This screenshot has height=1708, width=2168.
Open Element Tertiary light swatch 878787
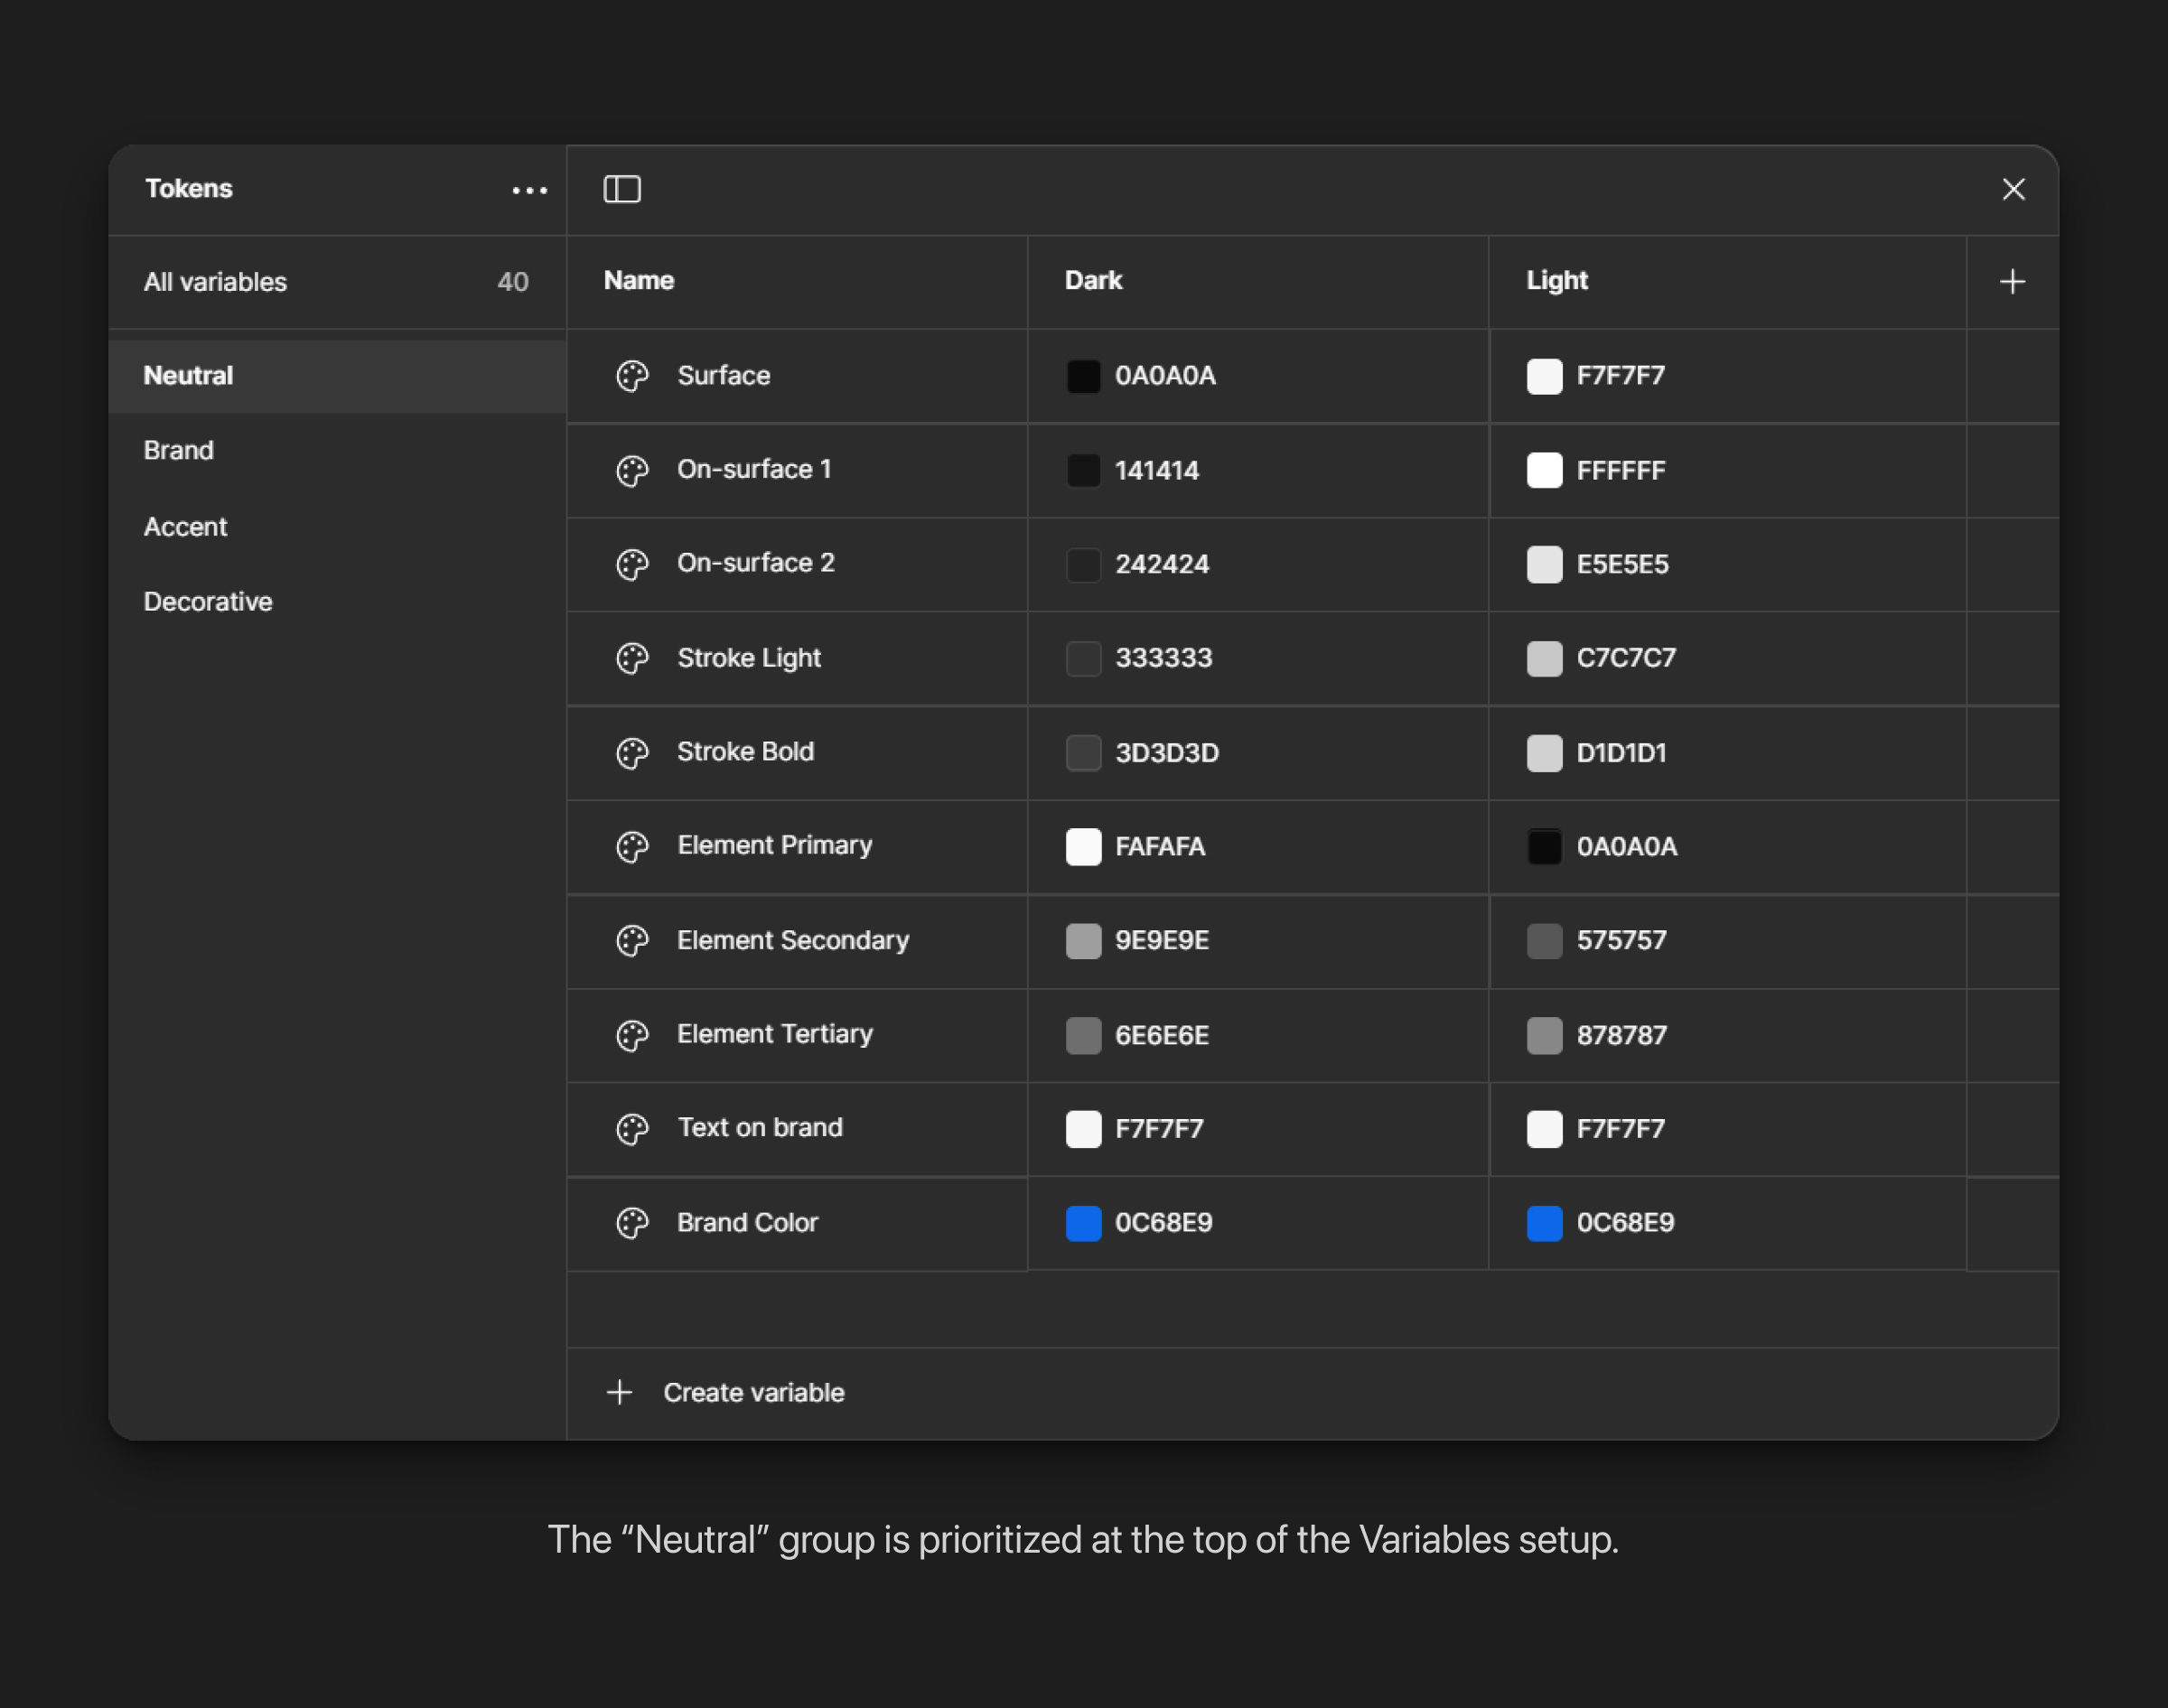coord(1544,1034)
